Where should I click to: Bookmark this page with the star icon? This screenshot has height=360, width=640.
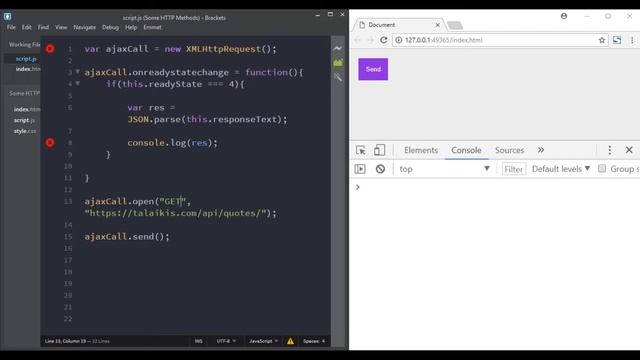coord(602,40)
